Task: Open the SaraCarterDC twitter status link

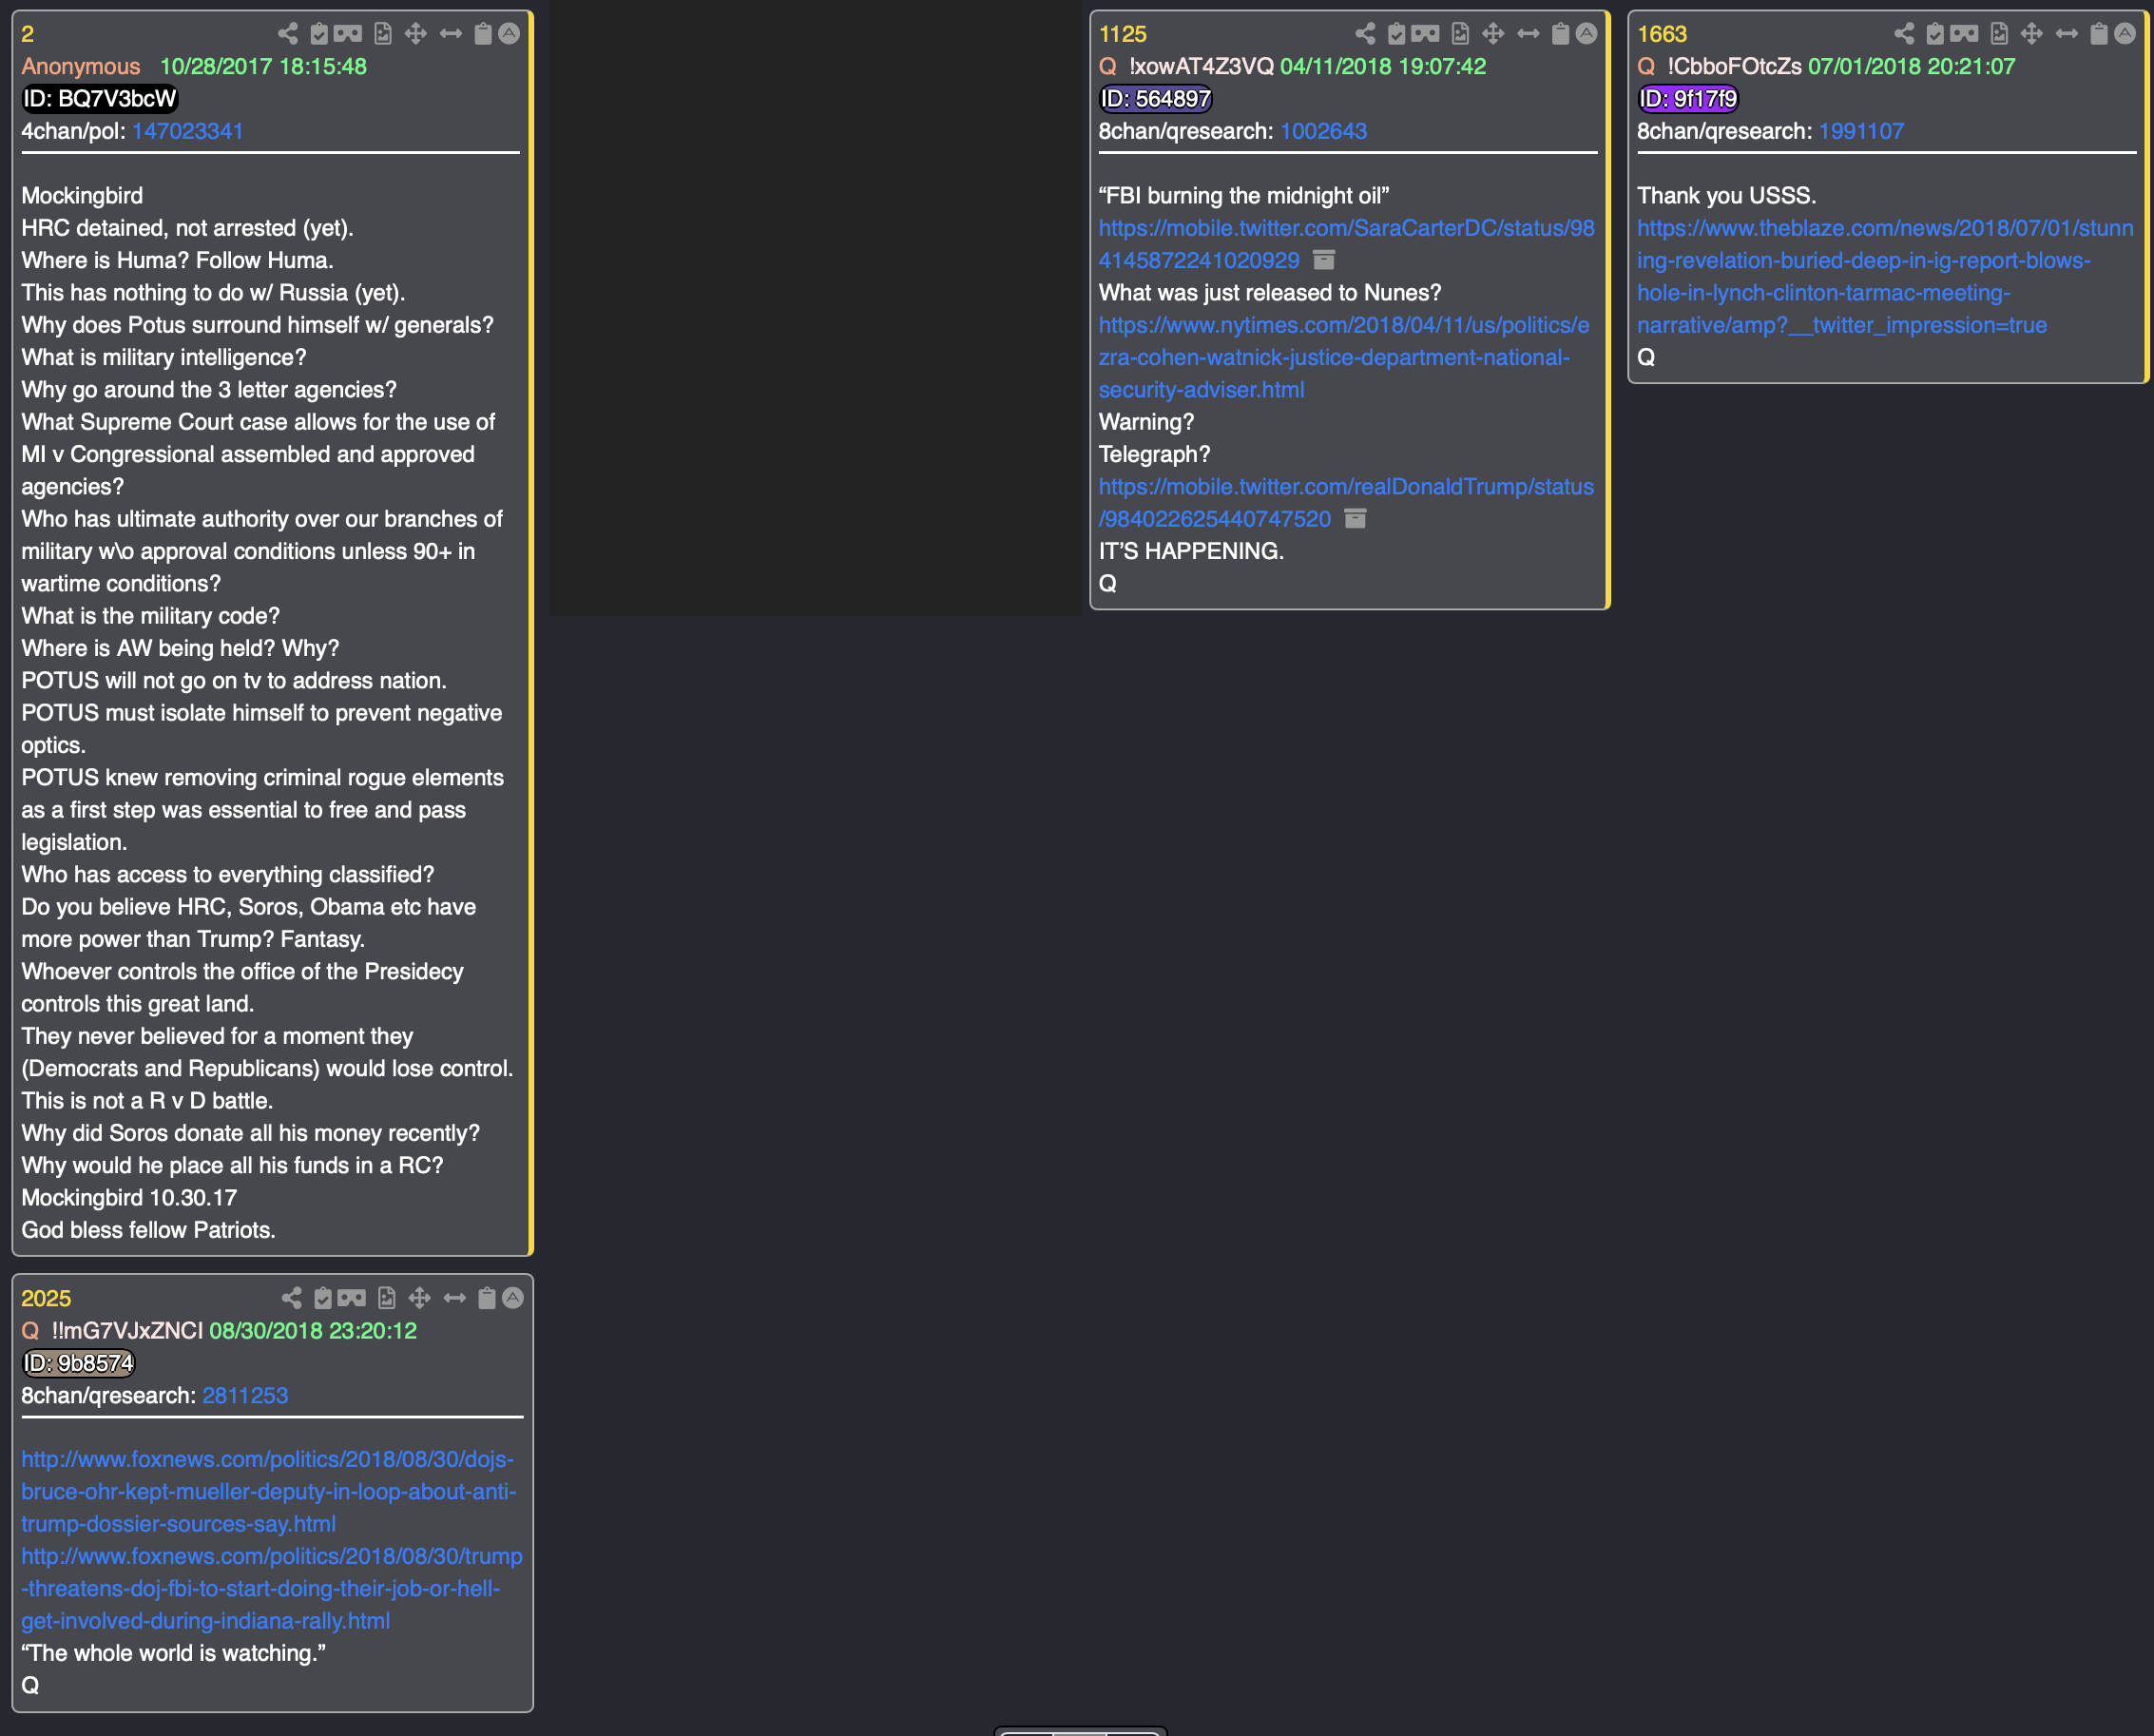Action: [x=1346, y=244]
